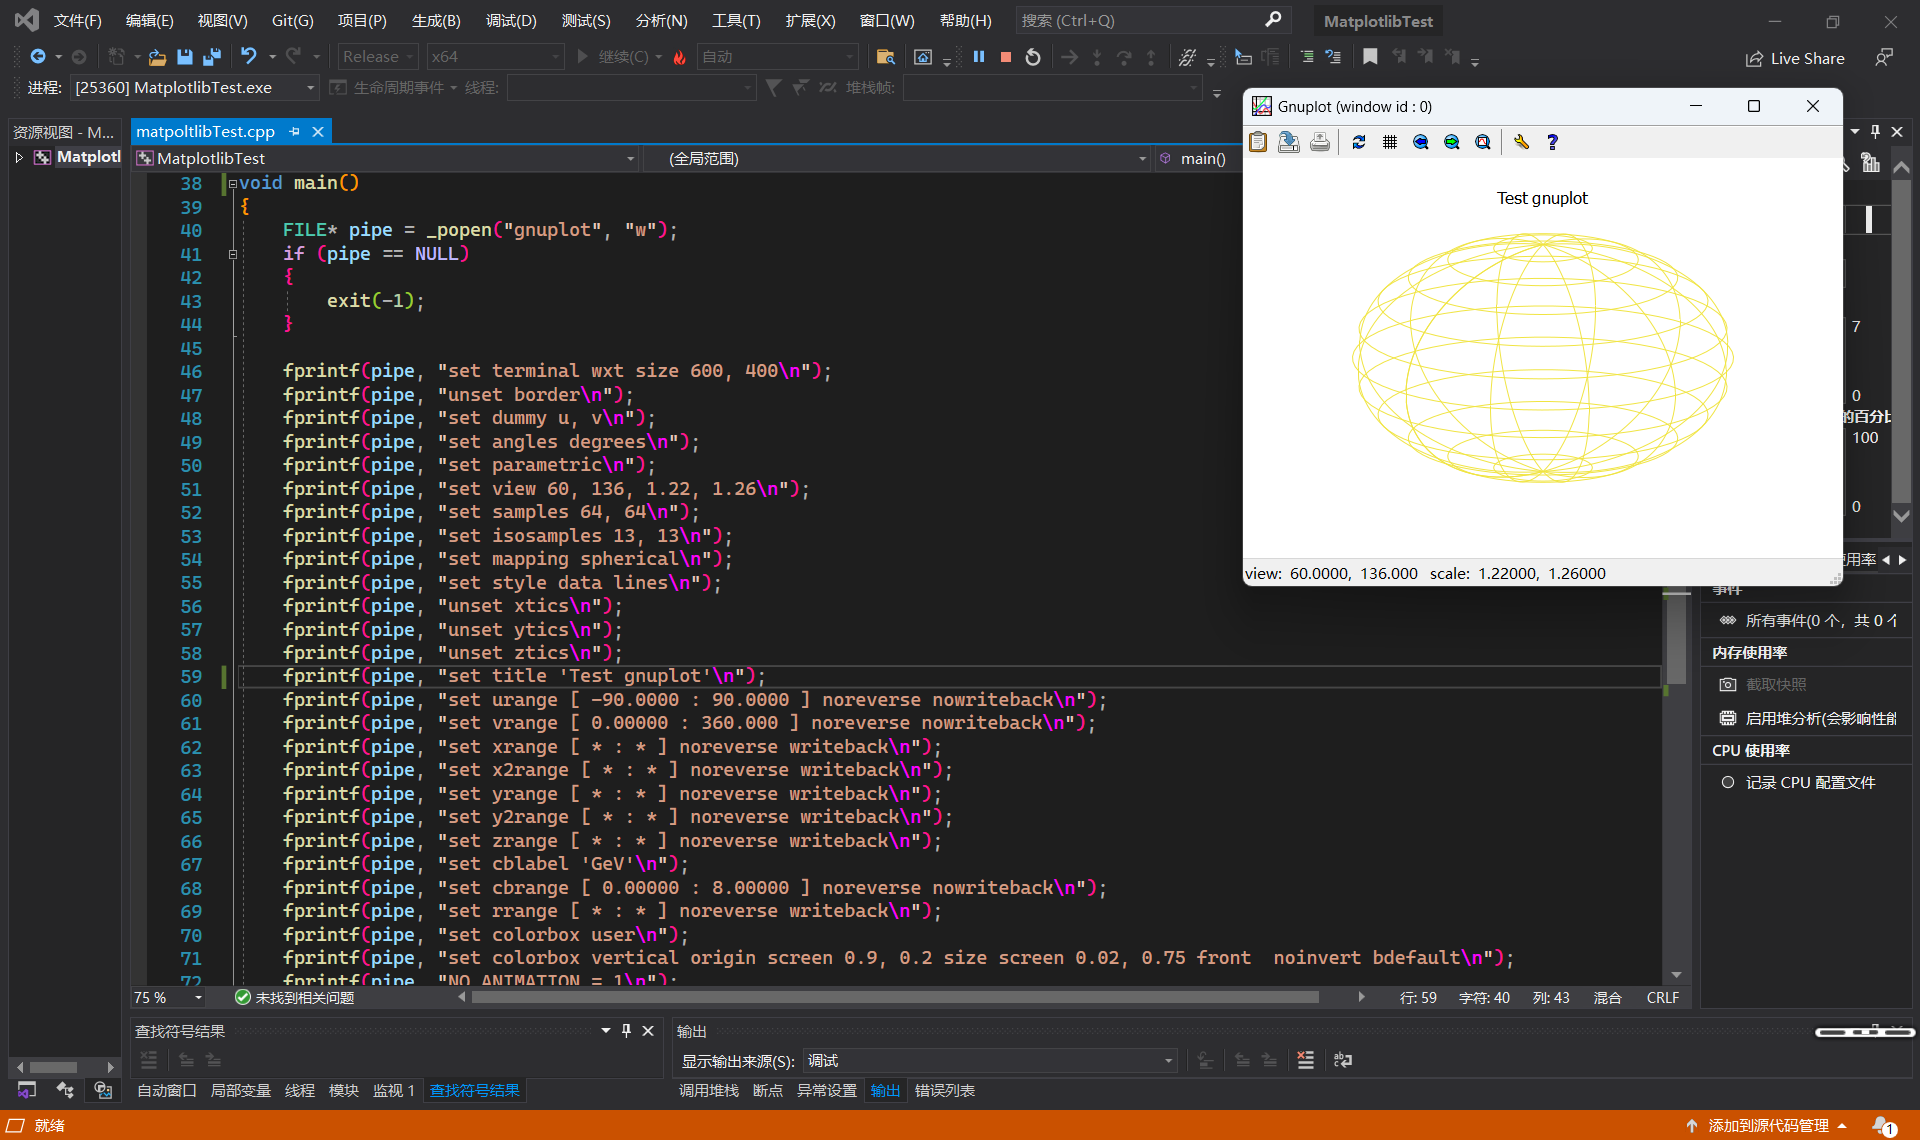Click gnuplot autoscale zoom icon
The height and width of the screenshot is (1140, 1920).
pyautogui.click(x=1483, y=142)
